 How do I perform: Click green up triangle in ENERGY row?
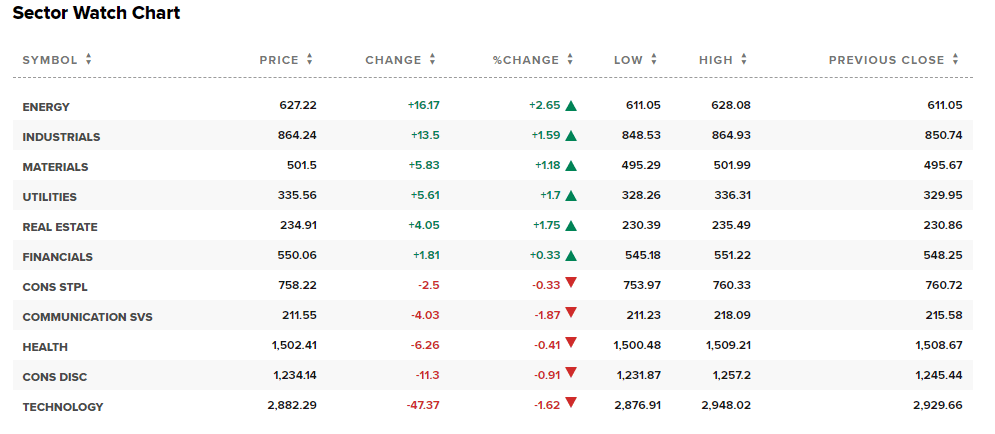click(x=571, y=106)
